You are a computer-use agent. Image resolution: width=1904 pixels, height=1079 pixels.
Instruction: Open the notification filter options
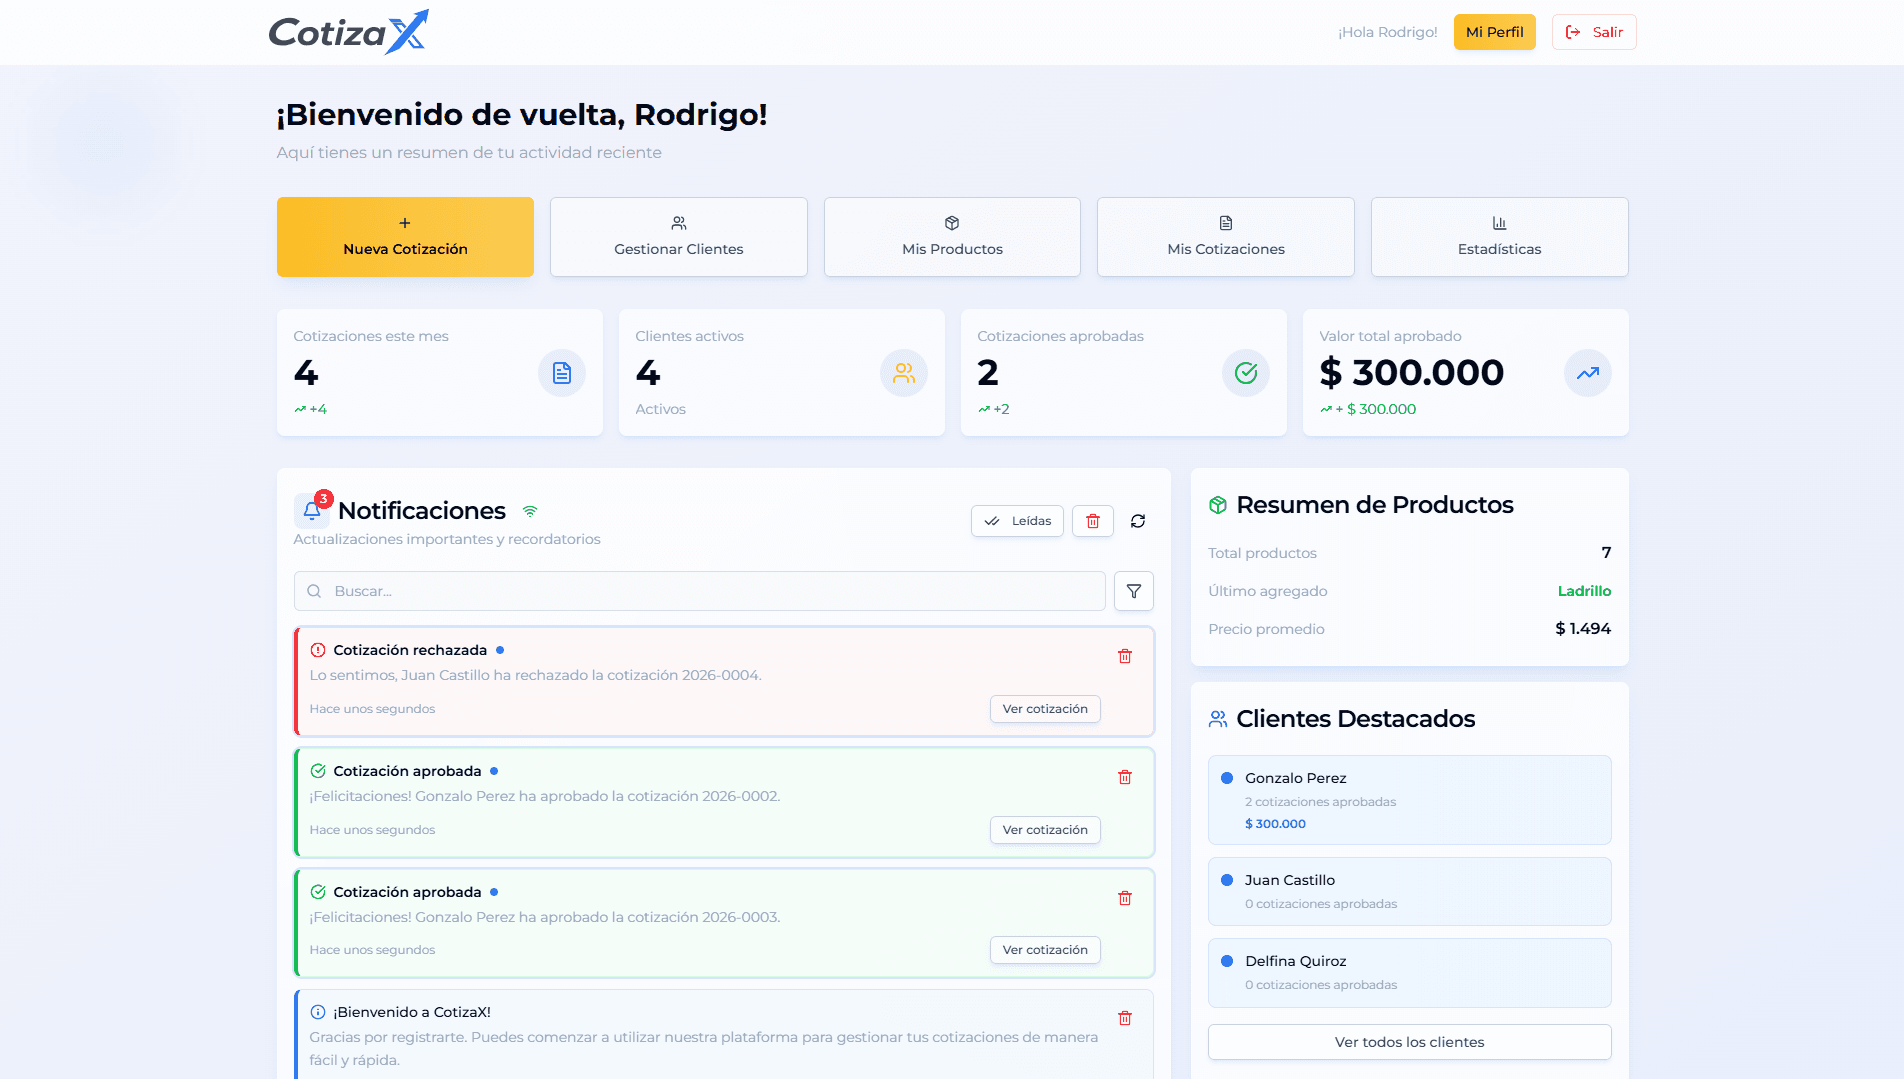coord(1133,591)
